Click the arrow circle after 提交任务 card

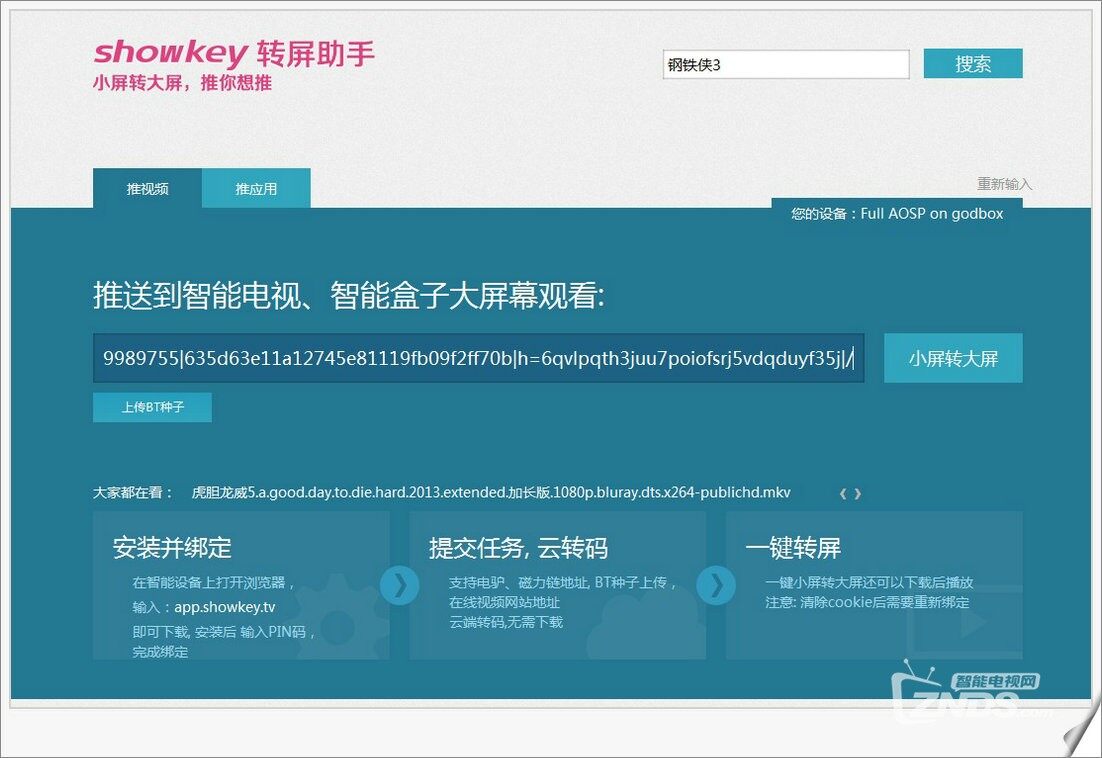click(716, 585)
